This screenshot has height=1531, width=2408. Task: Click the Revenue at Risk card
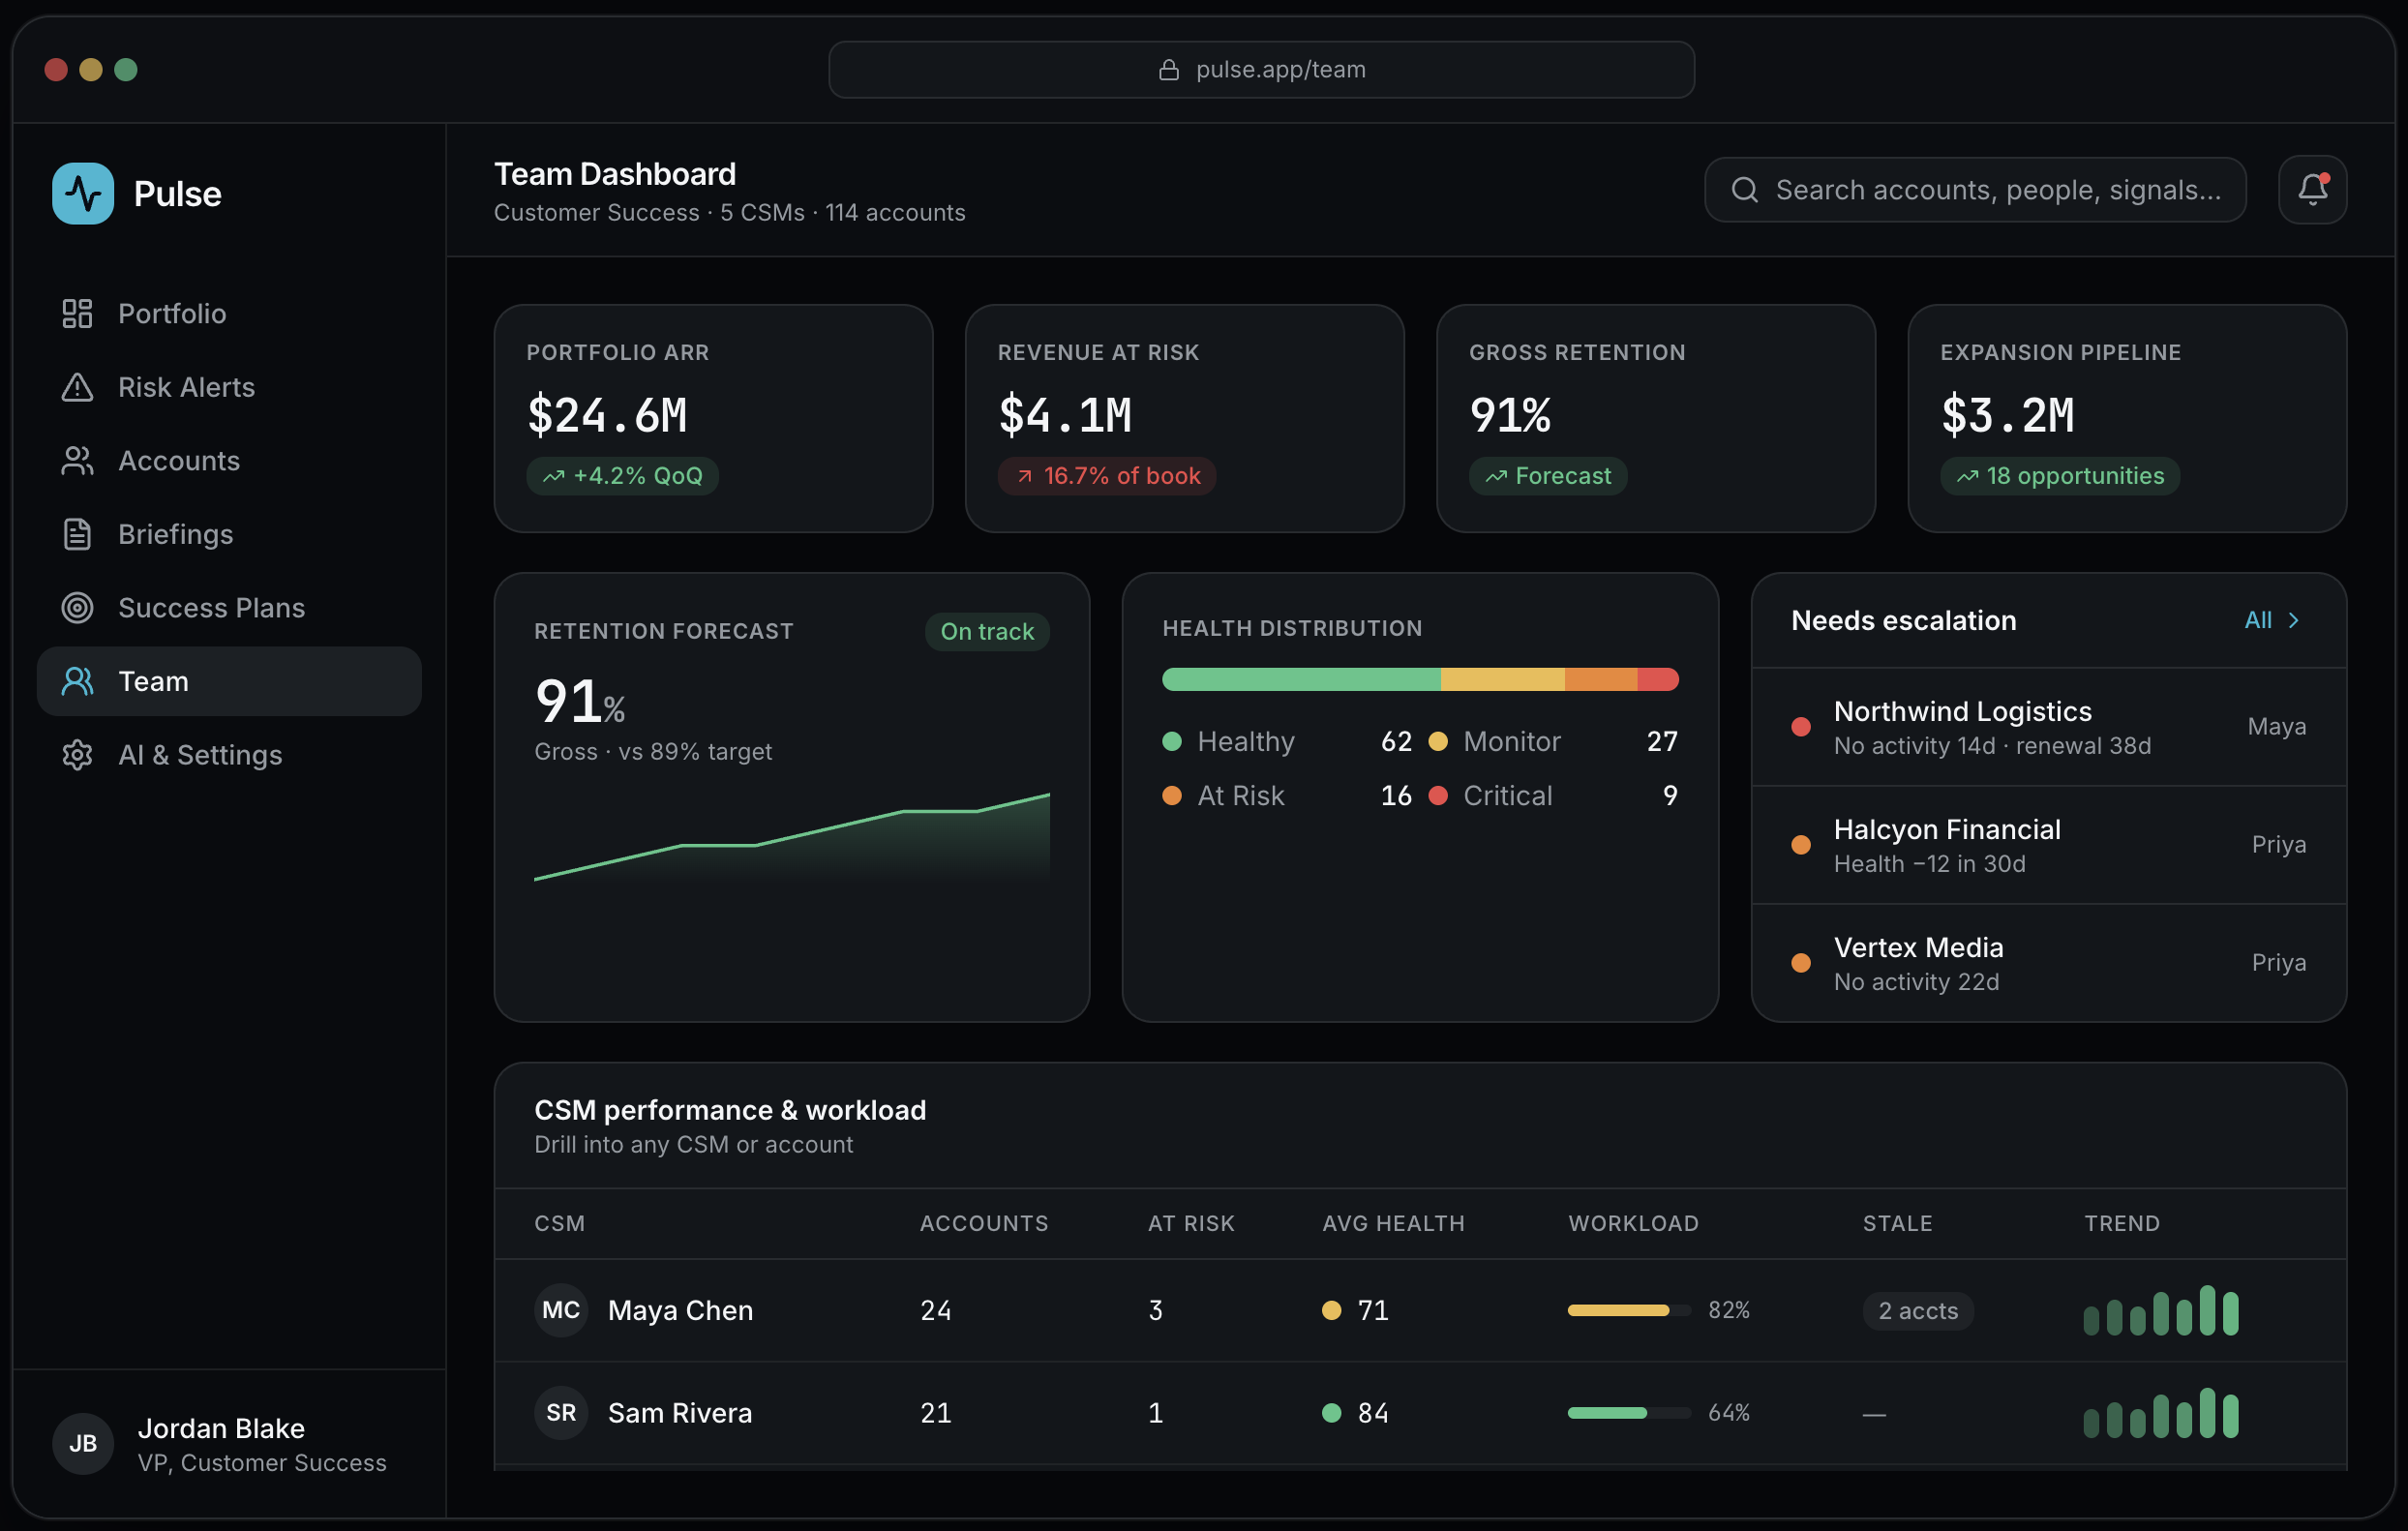point(1184,418)
